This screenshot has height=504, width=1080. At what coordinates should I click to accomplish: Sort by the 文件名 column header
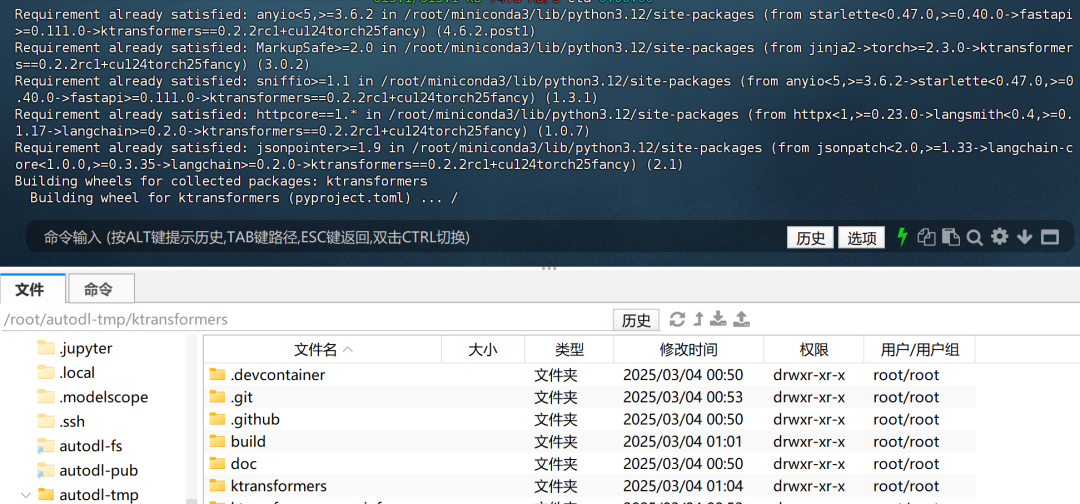pyautogui.click(x=316, y=349)
